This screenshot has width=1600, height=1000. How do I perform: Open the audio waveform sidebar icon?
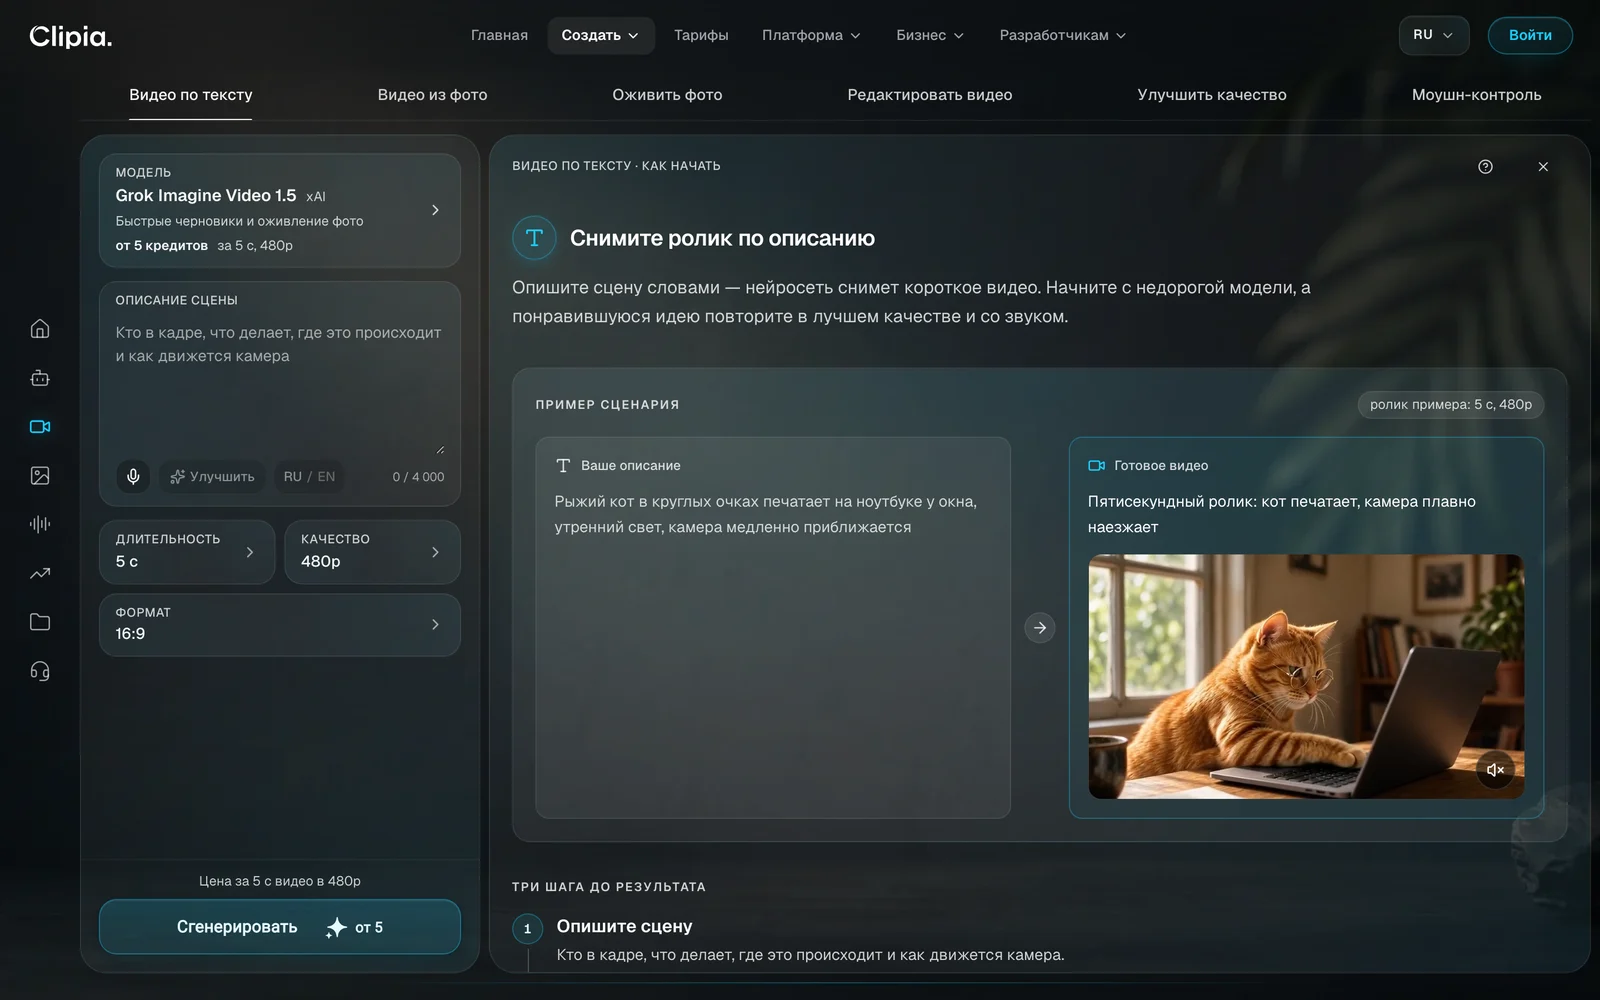(x=40, y=524)
